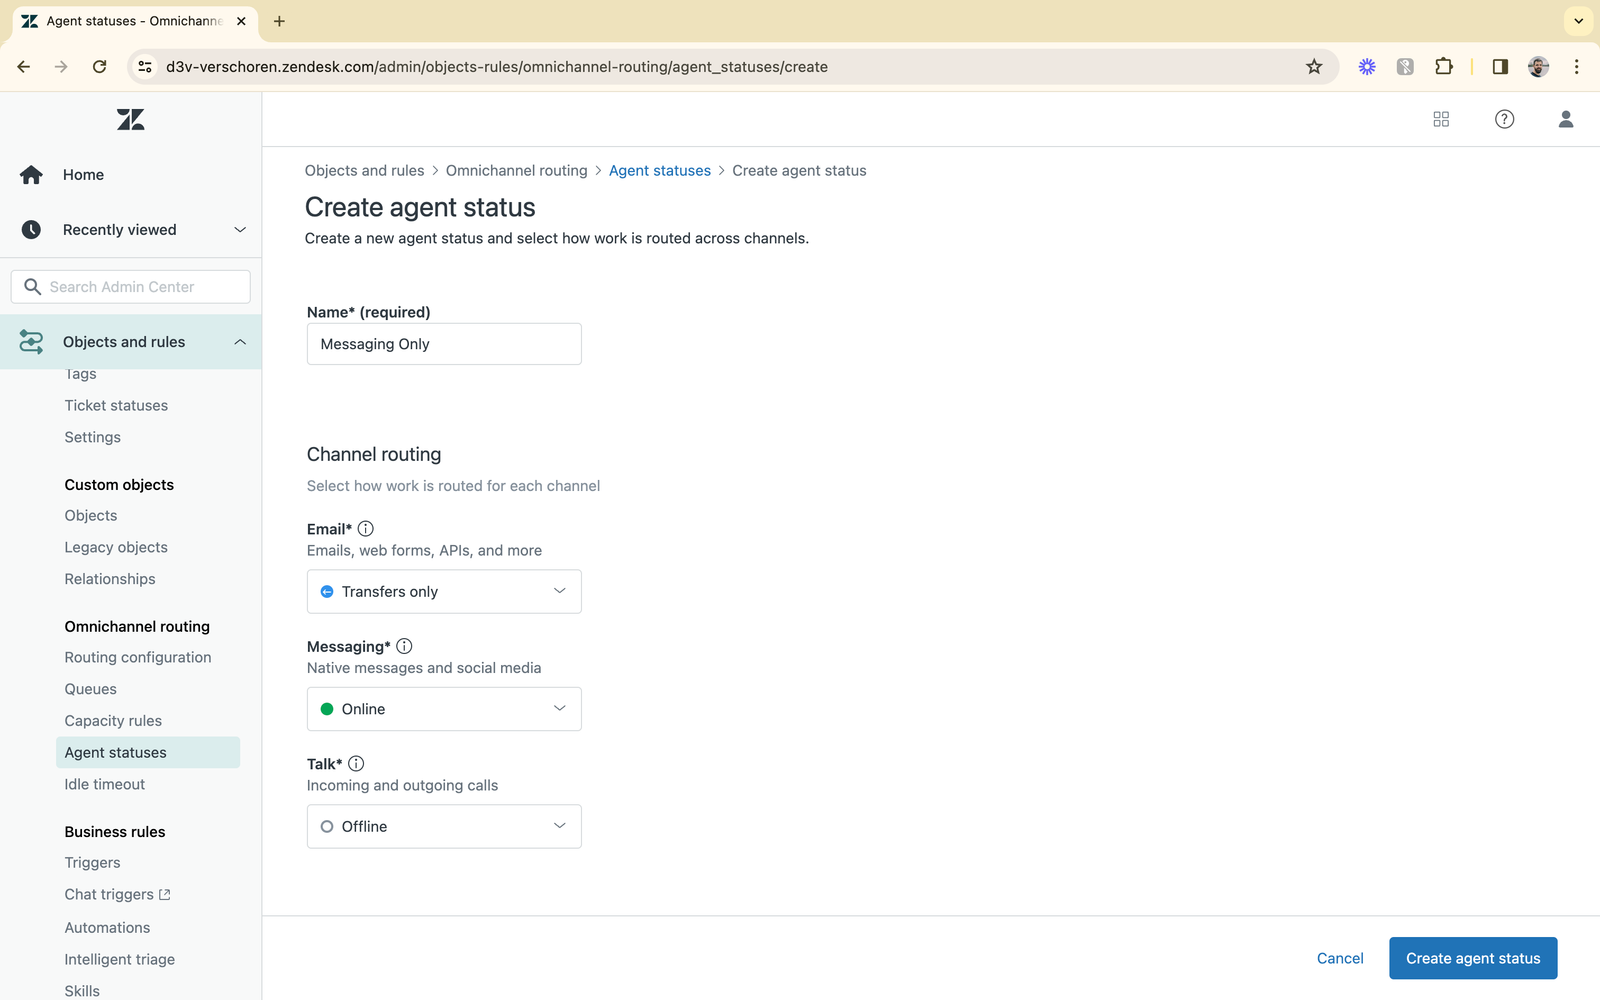Click the Create agent status button

[x=1472, y=958]
